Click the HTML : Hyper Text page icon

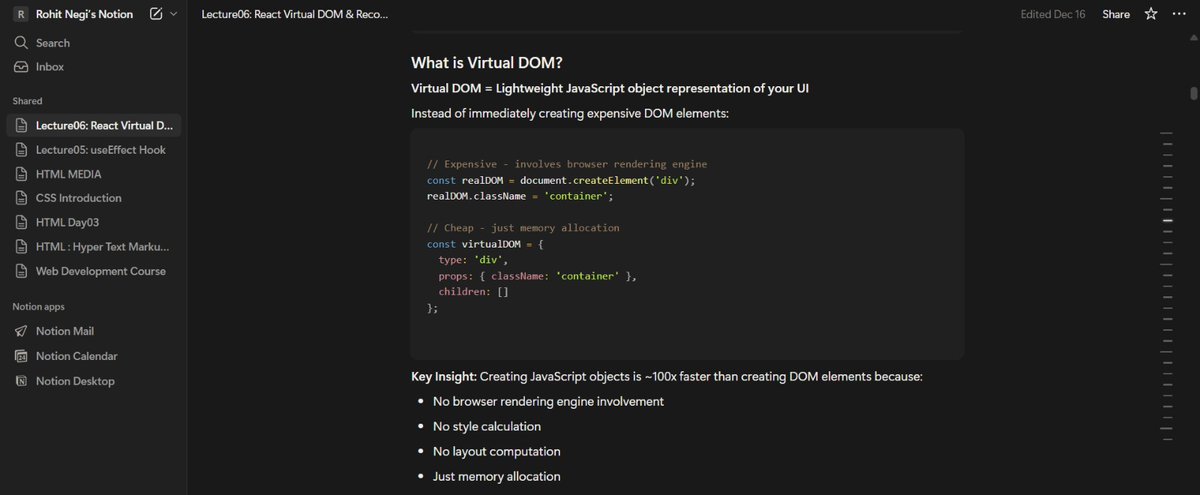click(22, 246)
